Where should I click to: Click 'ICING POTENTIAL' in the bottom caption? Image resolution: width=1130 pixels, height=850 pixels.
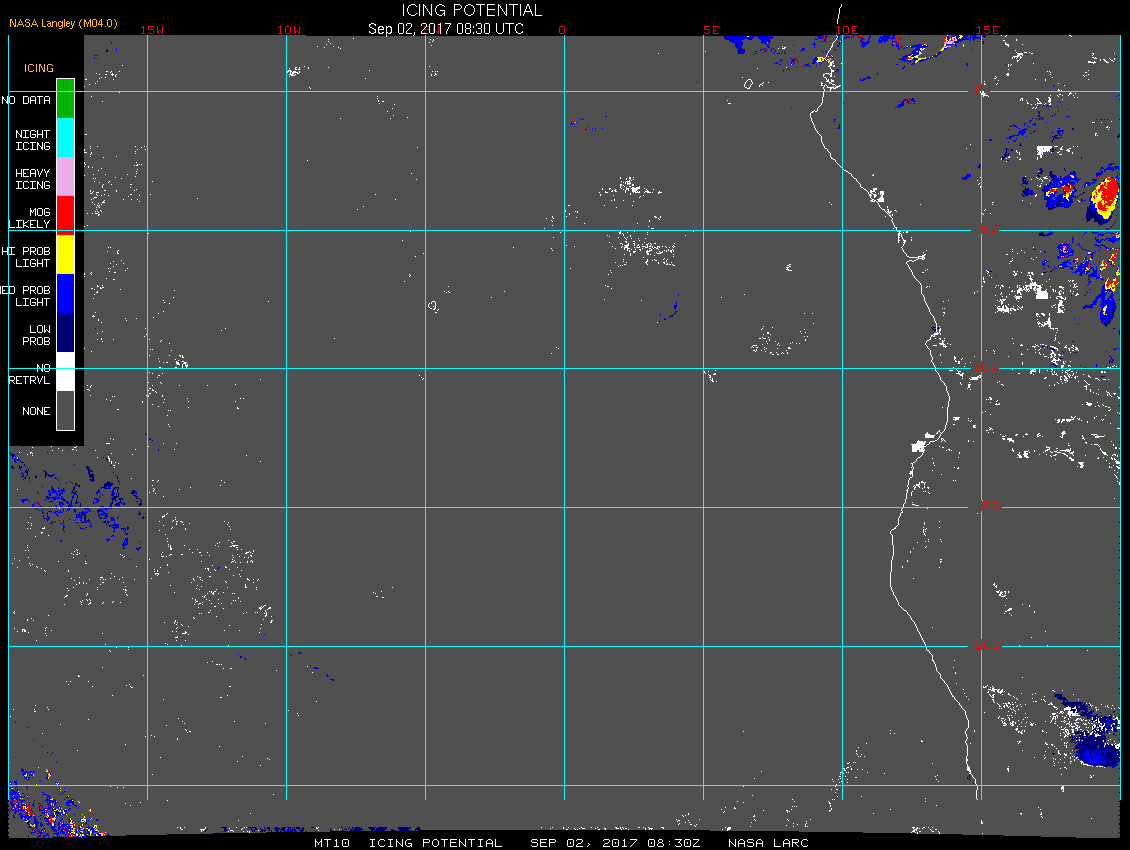[x=435, y=843]
